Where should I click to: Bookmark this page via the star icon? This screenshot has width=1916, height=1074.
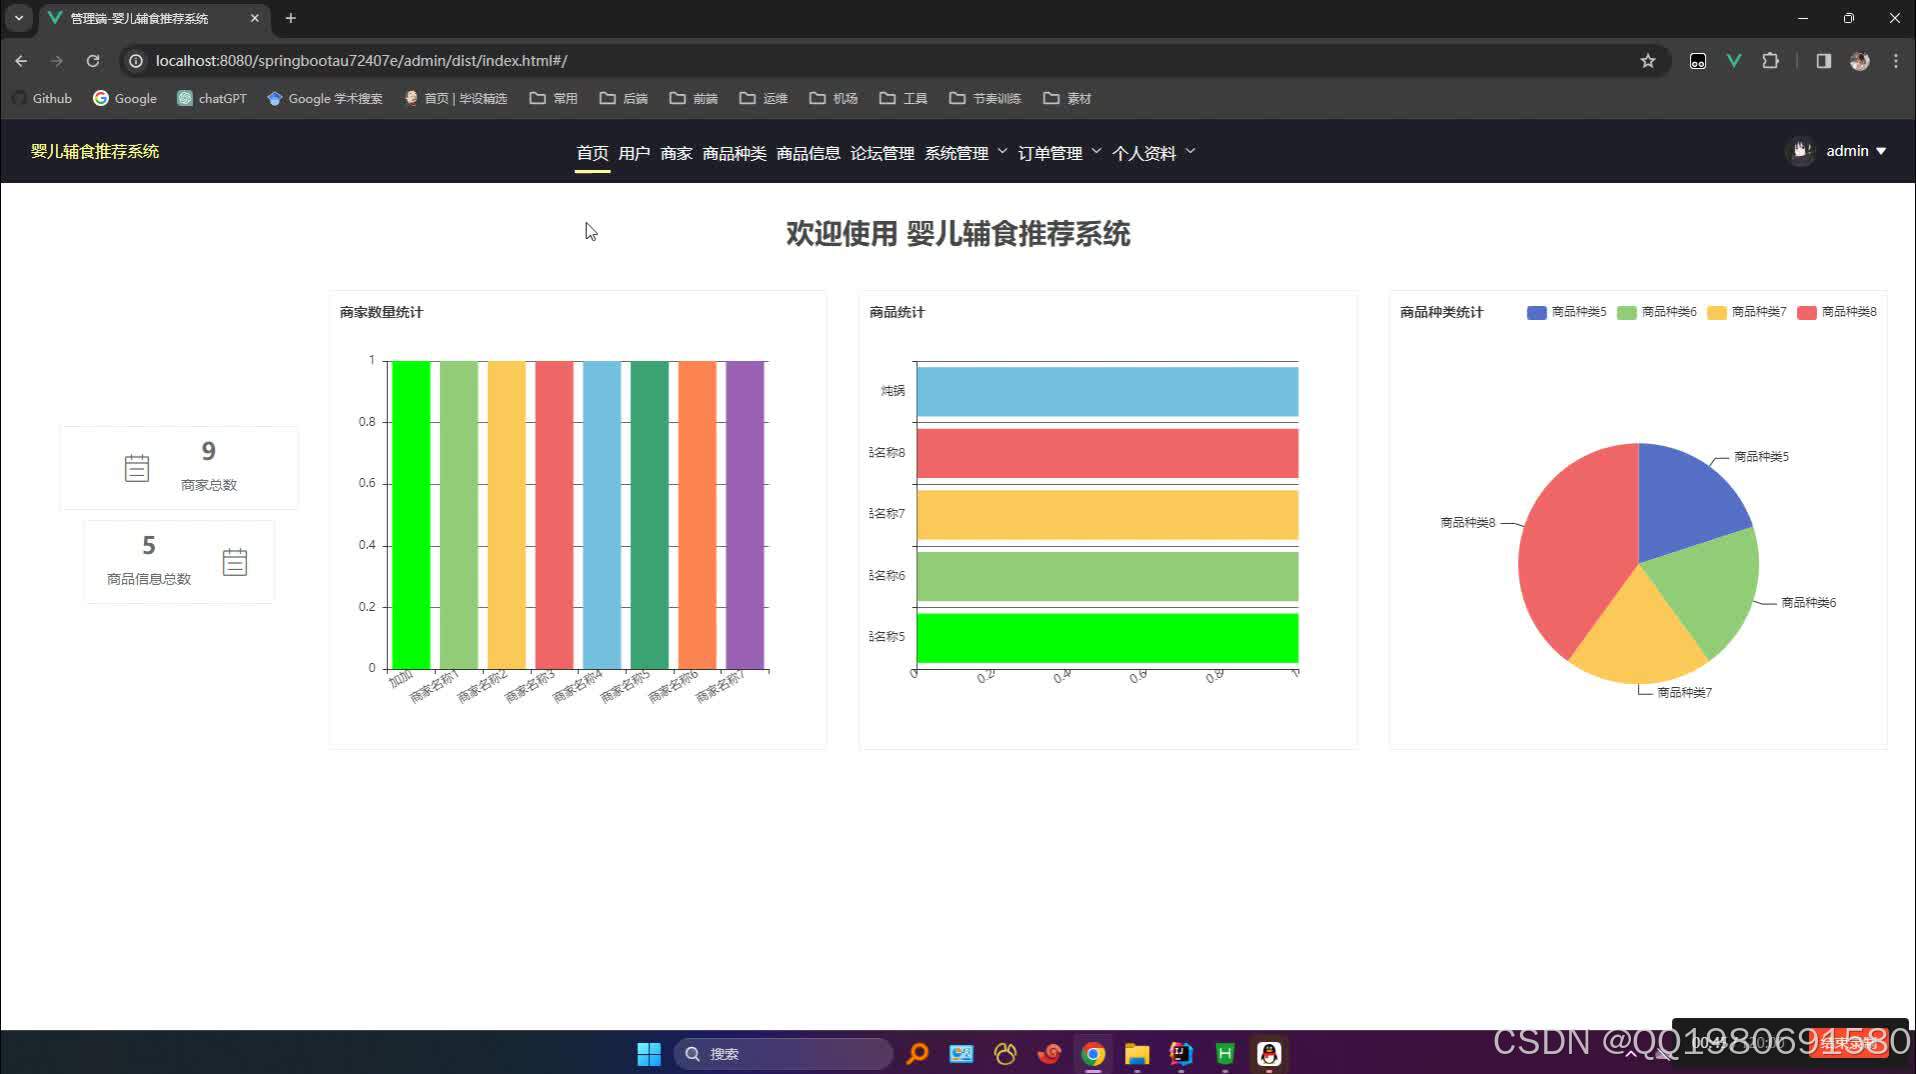pos(1648,61)
